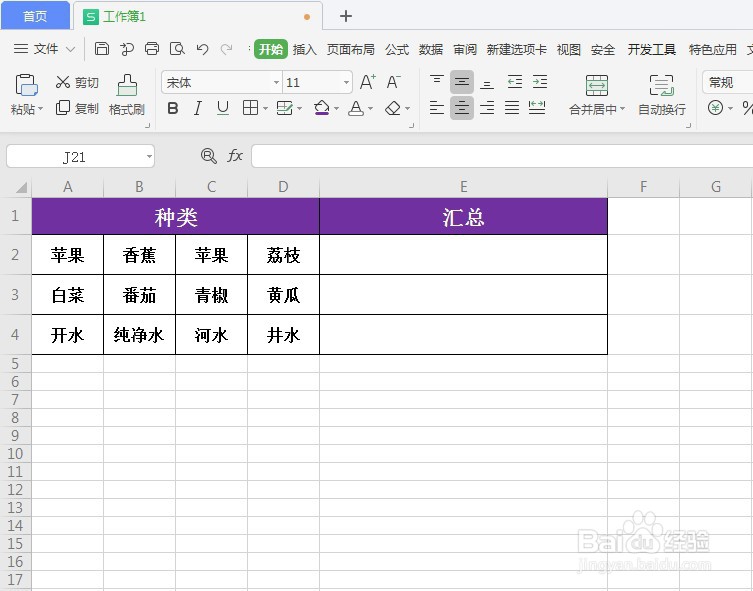Increase indent icon
Image resolution: width=753 pixels, height=591 pixels.
pos(540,82)
